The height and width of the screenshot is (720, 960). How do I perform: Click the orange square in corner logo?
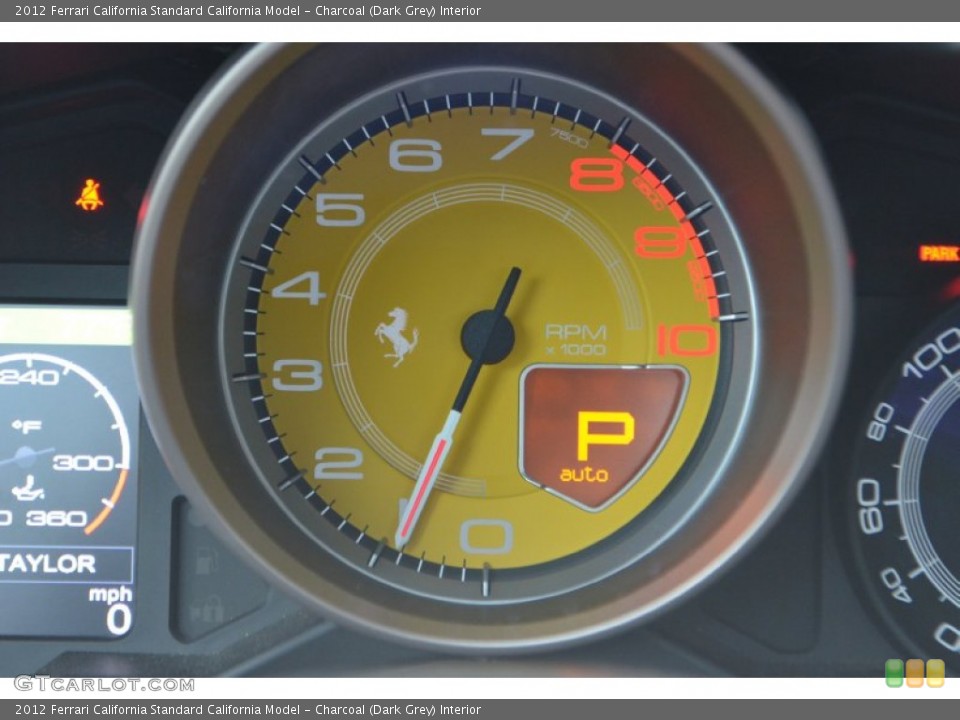coord(915,673)
